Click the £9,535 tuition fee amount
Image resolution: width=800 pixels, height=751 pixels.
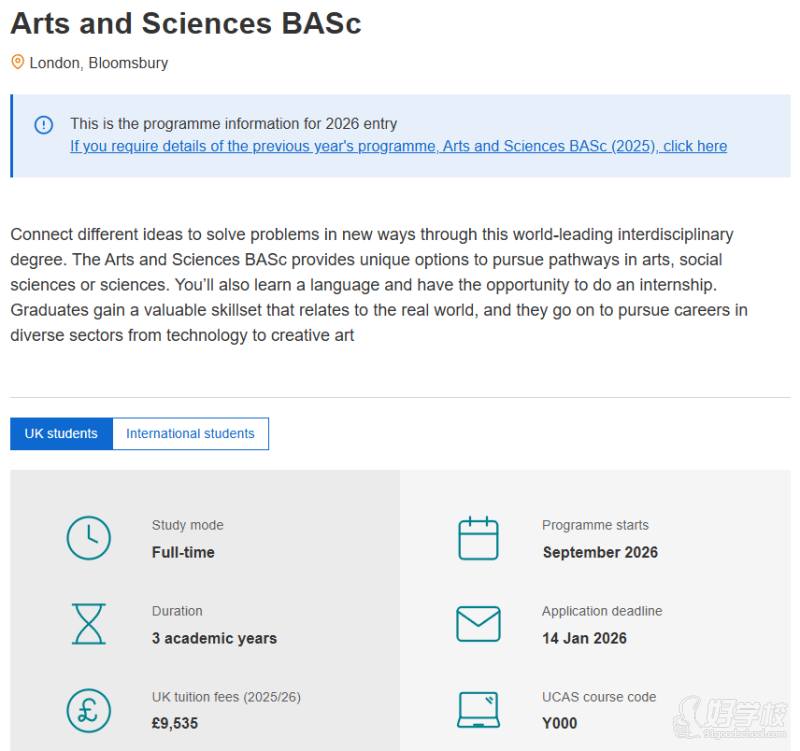tap(175, 723)
